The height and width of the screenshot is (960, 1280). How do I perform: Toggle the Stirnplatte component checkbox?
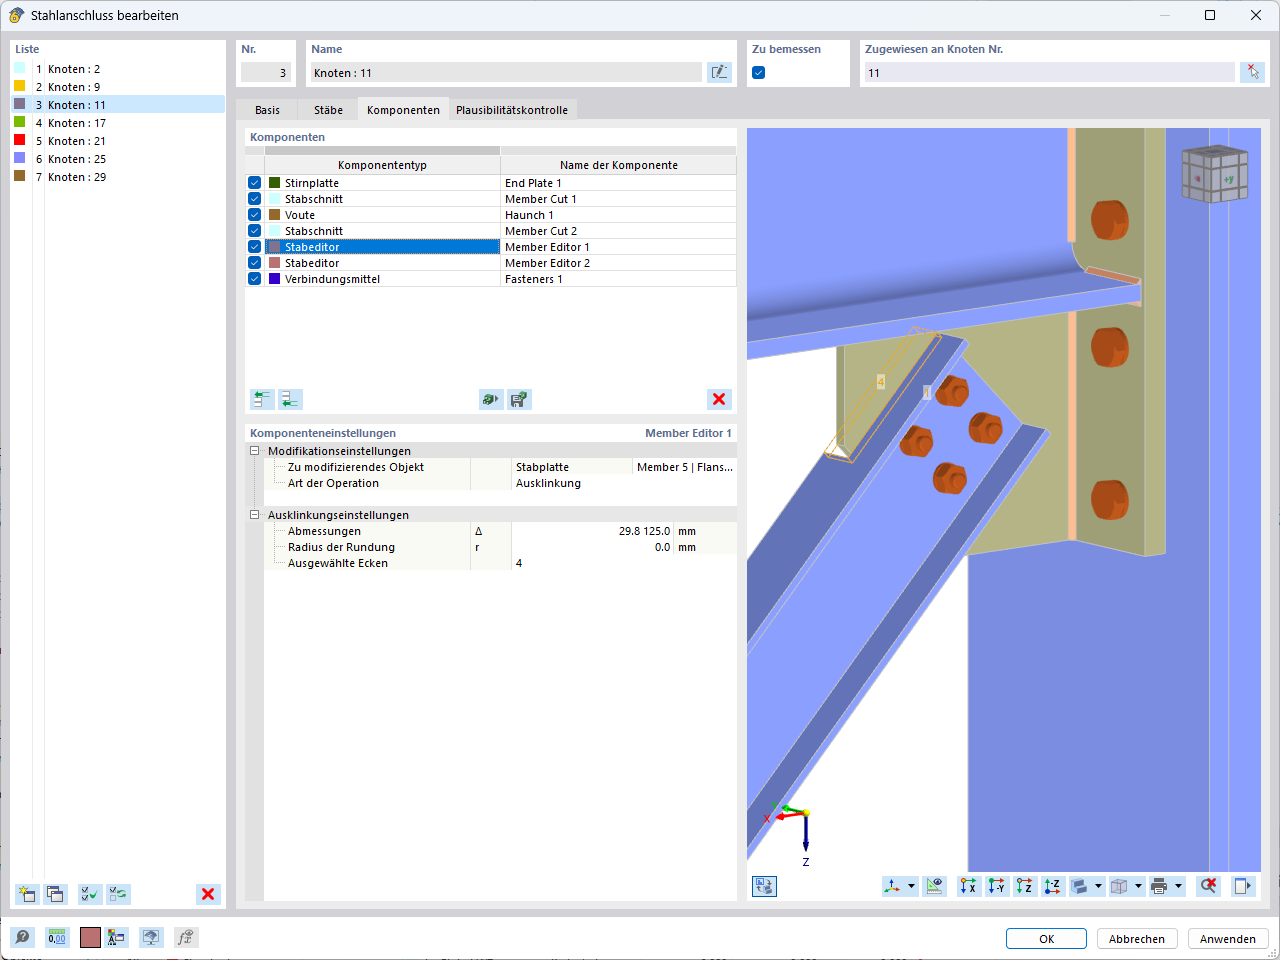tap(255, 183)
